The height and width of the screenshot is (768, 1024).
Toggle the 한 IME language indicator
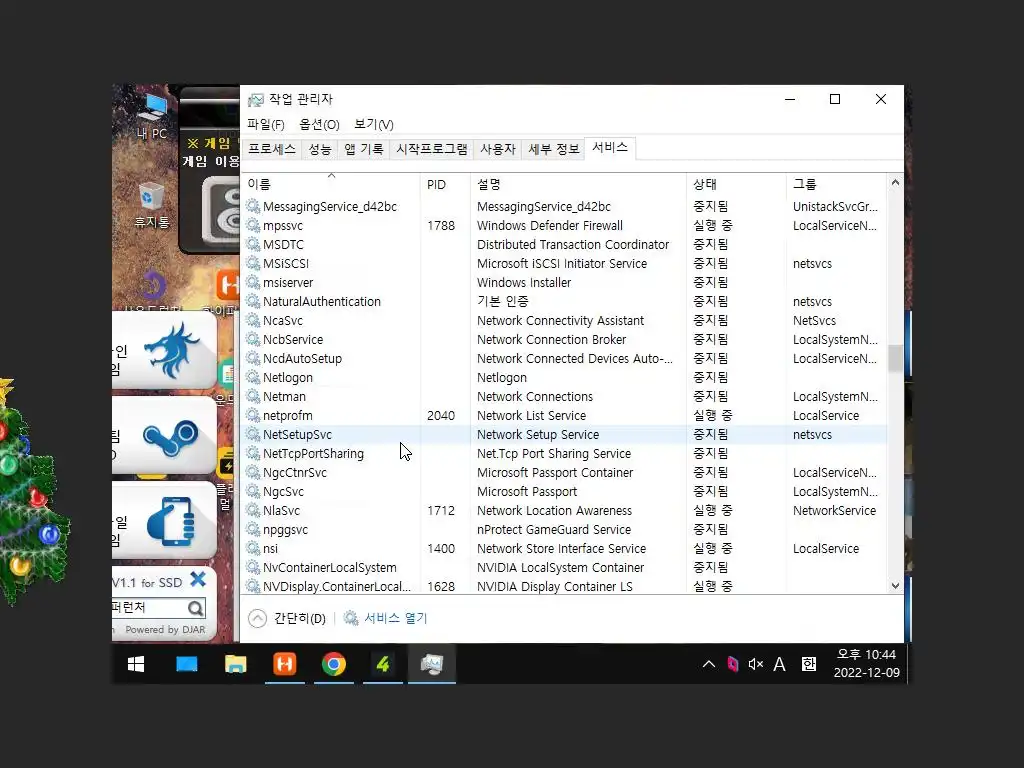tap(808, 664)
